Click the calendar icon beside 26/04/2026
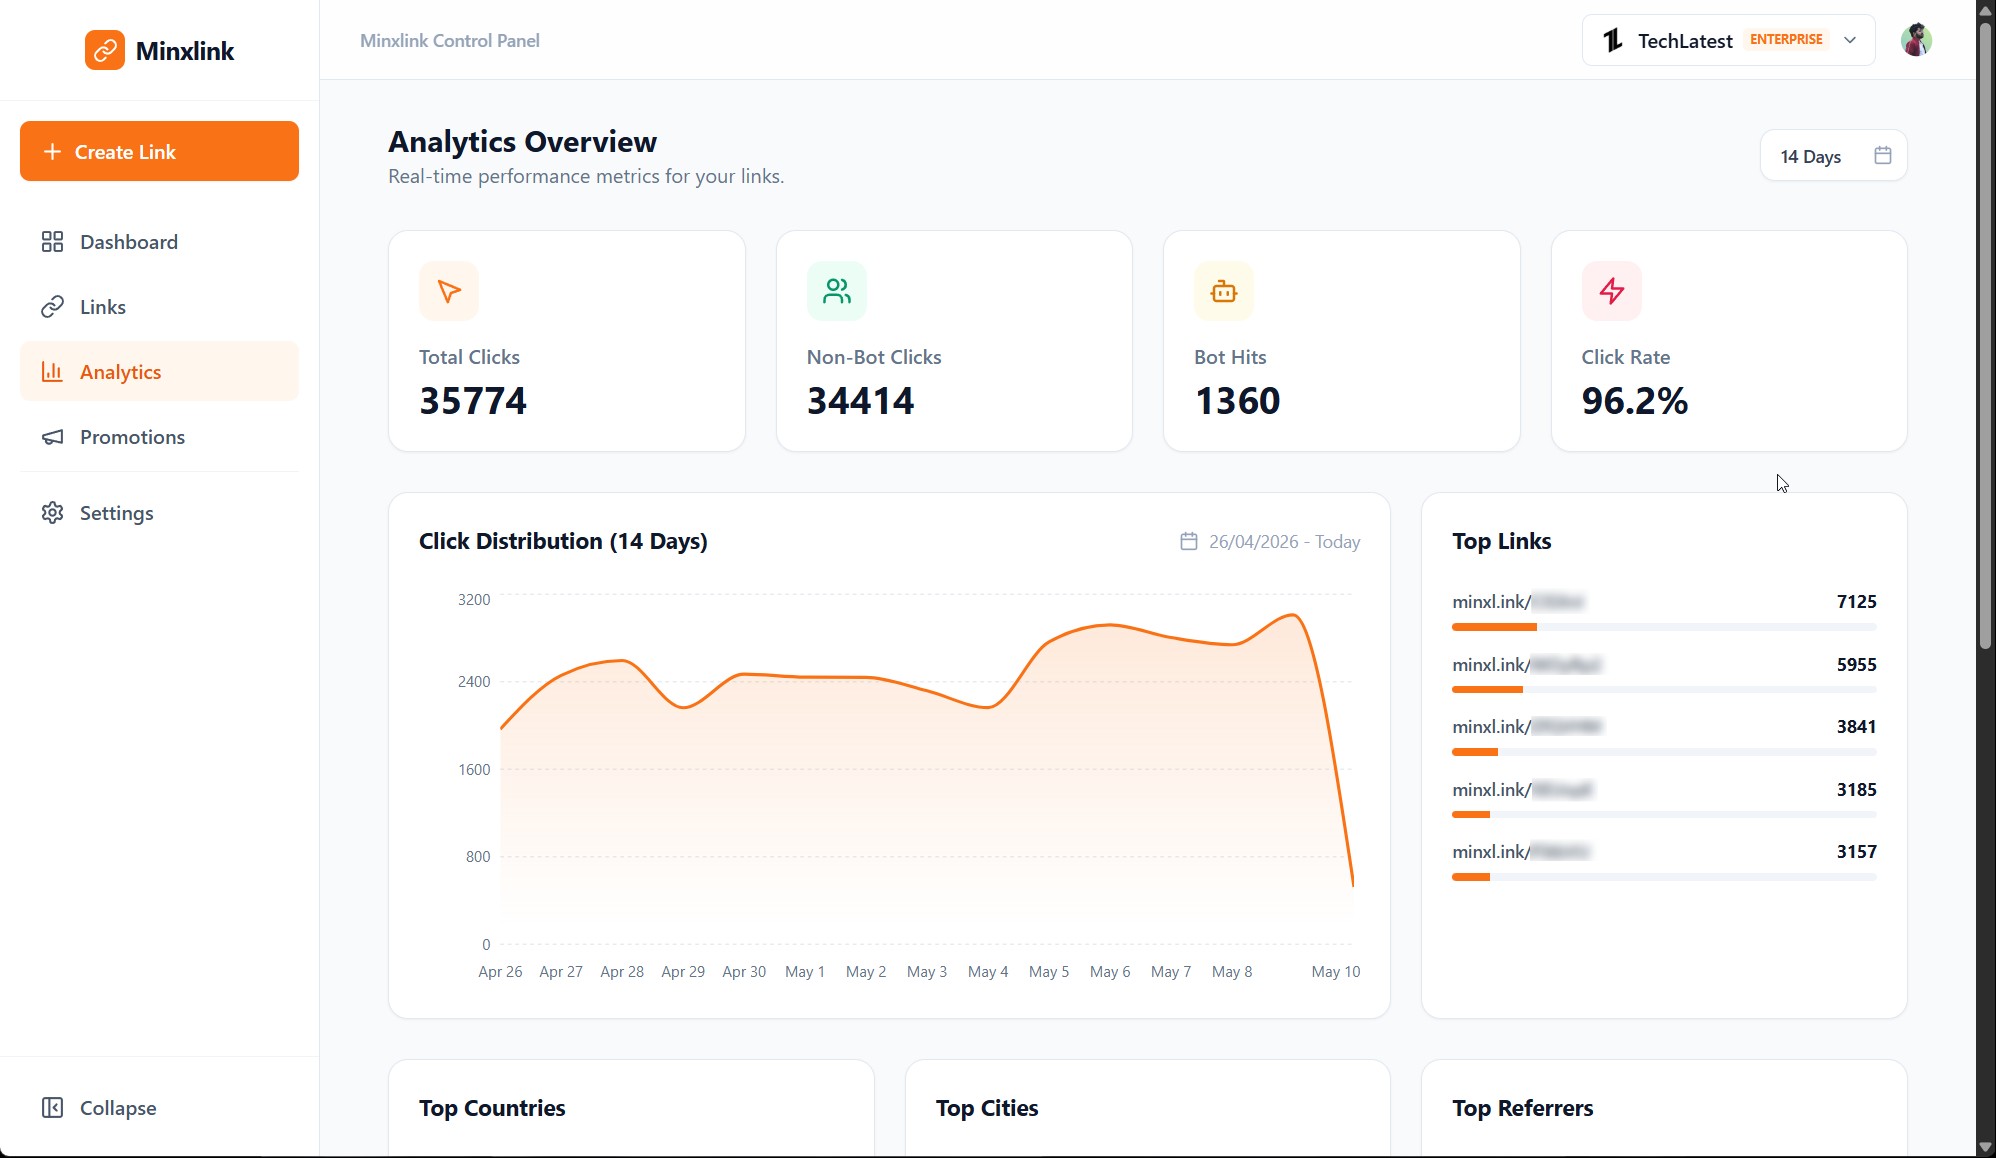The image size is (1996, 1158). click(1189, 541)
